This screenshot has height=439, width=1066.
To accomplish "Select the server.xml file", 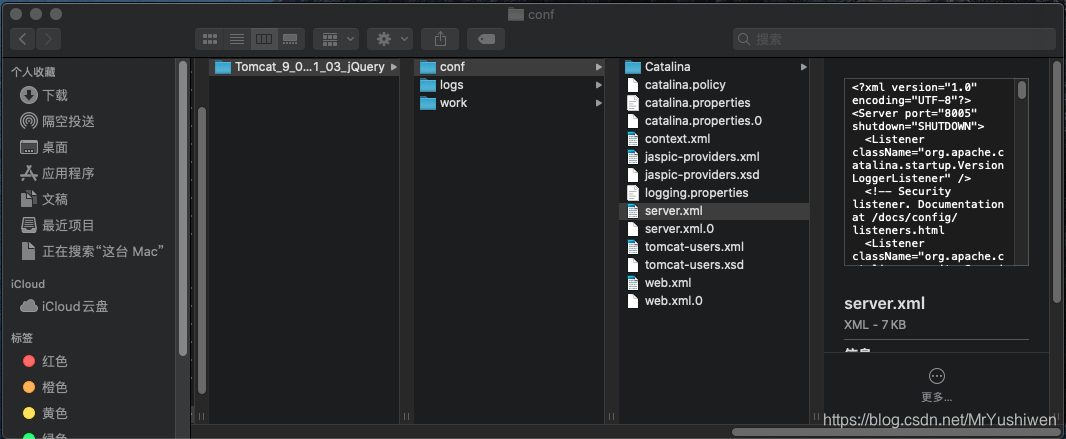I will tap(714, 211).
